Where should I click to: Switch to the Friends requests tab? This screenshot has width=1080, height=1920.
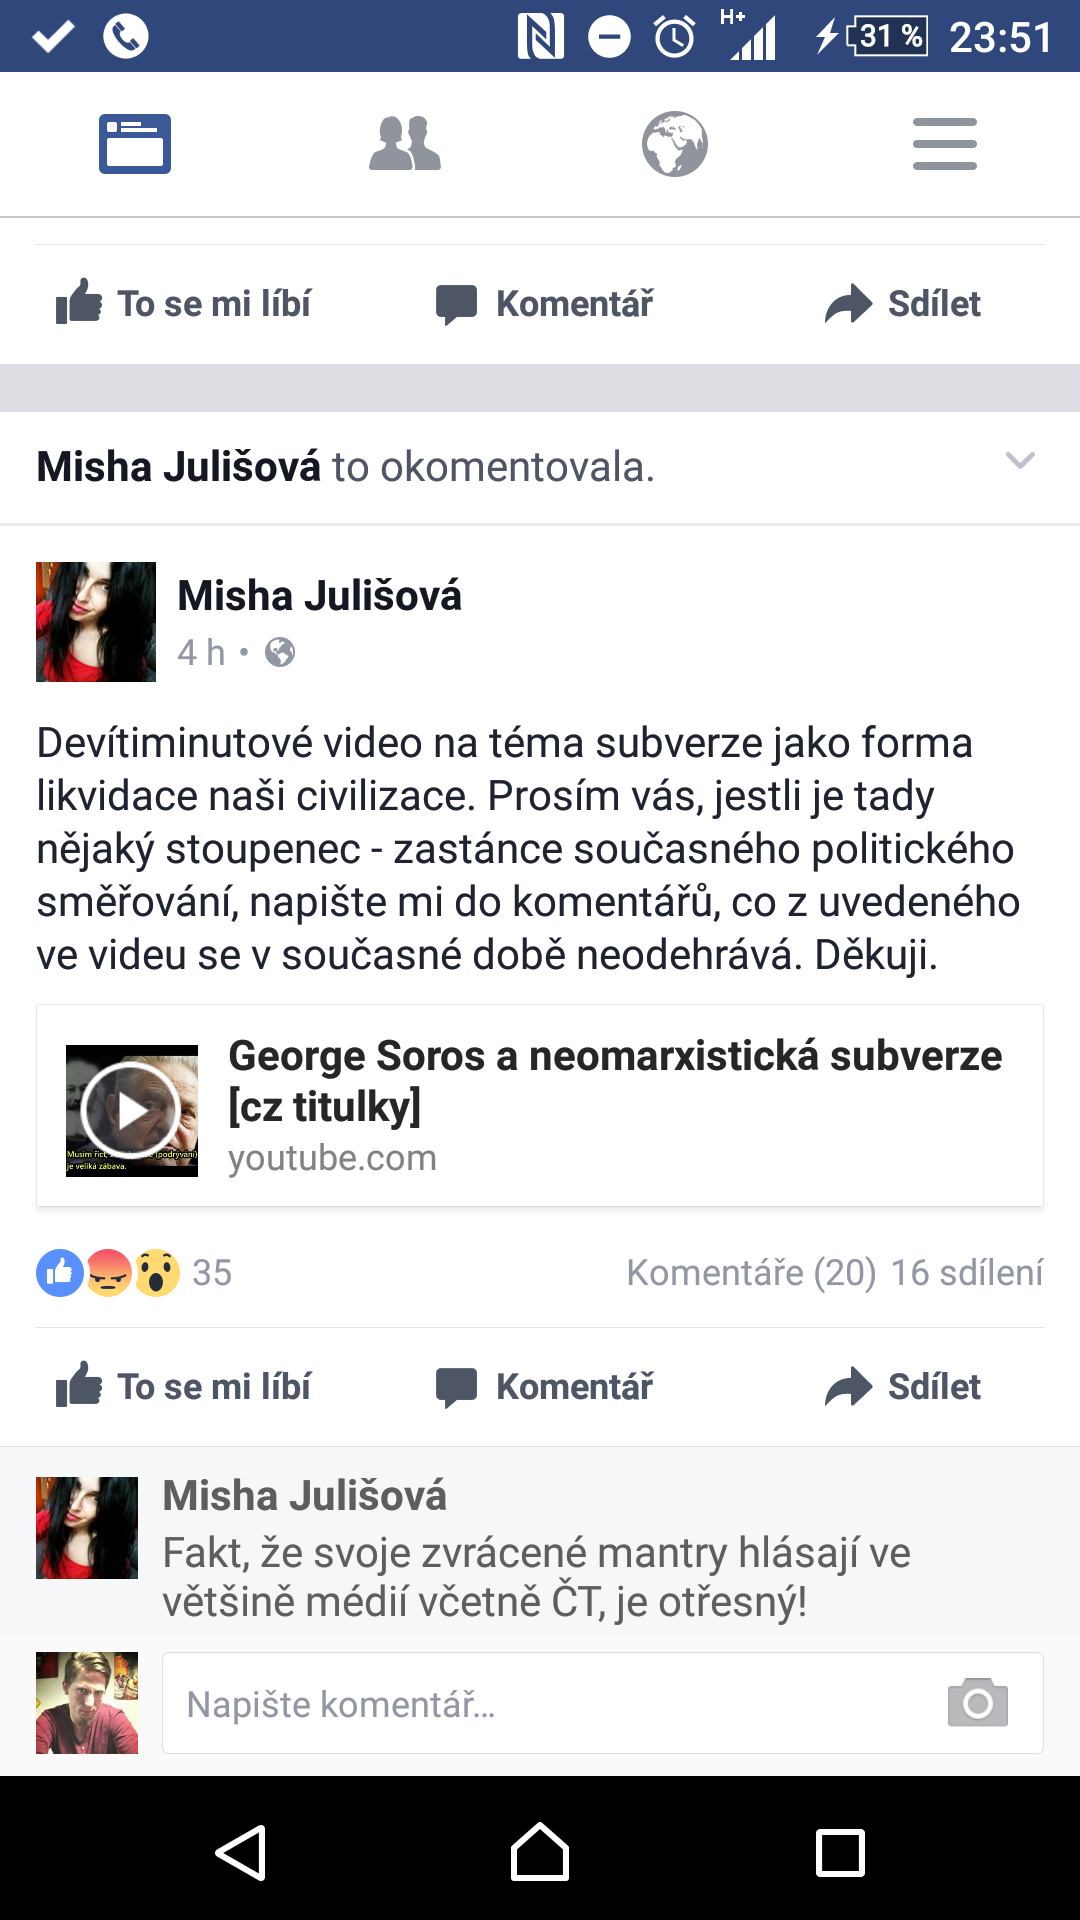(405, 144)
